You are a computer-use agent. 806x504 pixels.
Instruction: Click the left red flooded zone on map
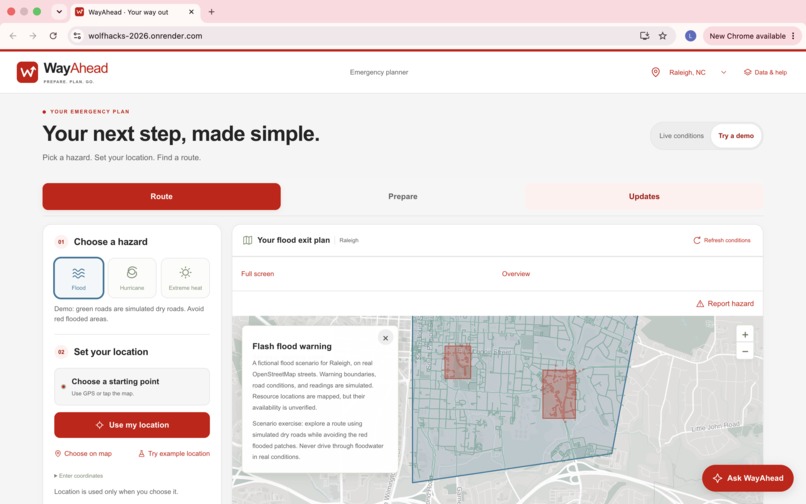457,362
